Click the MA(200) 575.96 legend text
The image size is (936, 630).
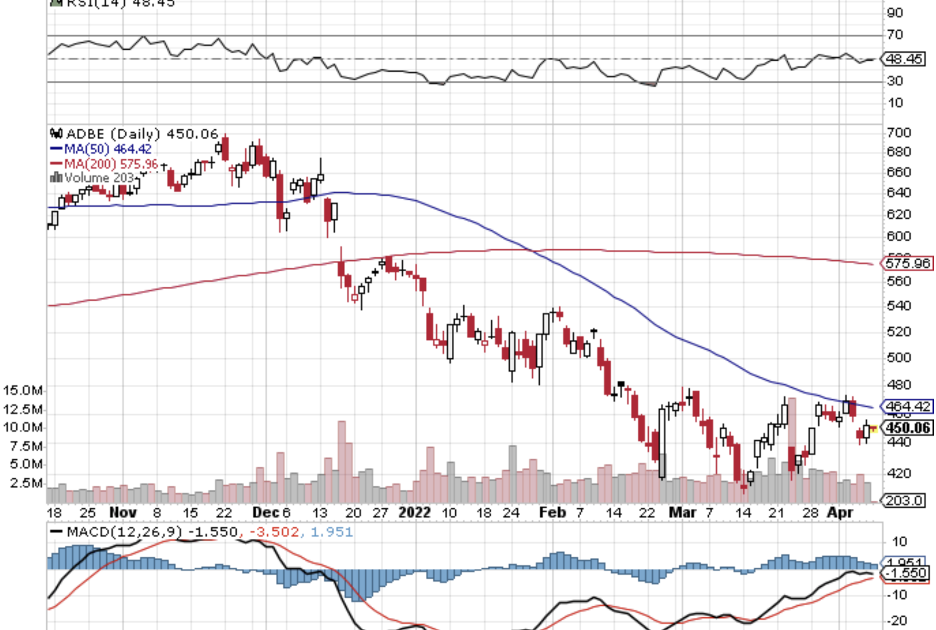tap(105, 163)
